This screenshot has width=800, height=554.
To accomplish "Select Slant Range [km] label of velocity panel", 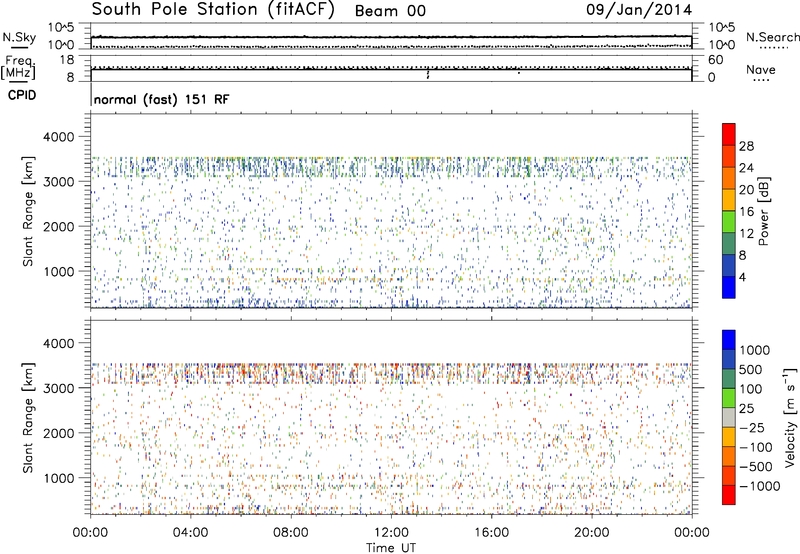I will [28, 418].
